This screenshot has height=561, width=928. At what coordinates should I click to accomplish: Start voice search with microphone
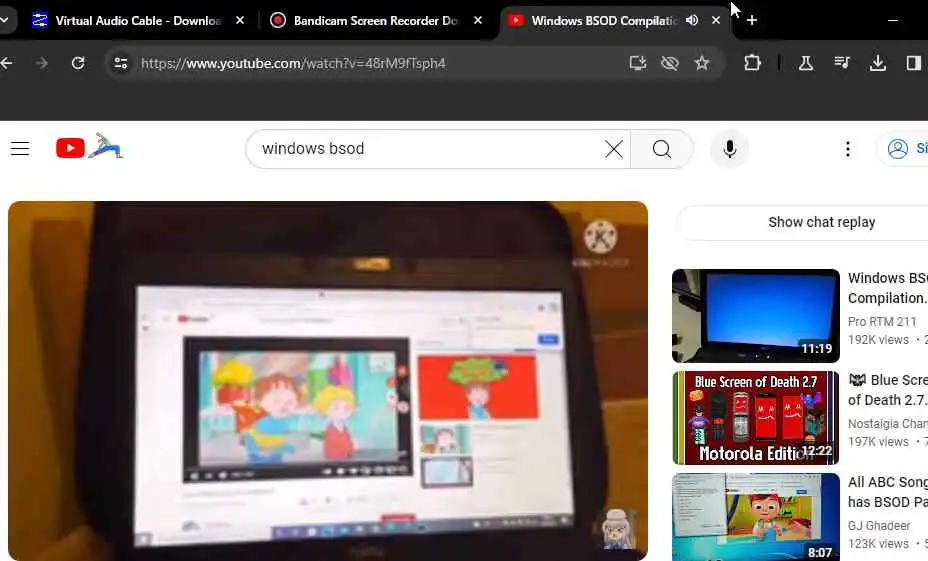point(730,149)
